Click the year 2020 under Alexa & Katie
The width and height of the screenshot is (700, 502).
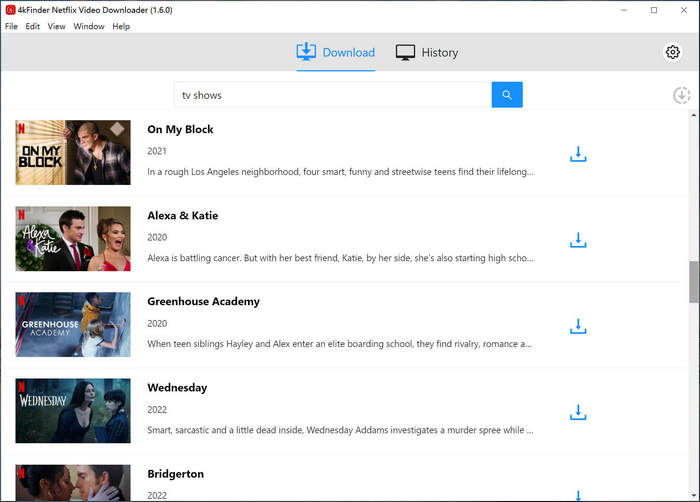click(157, 237)
